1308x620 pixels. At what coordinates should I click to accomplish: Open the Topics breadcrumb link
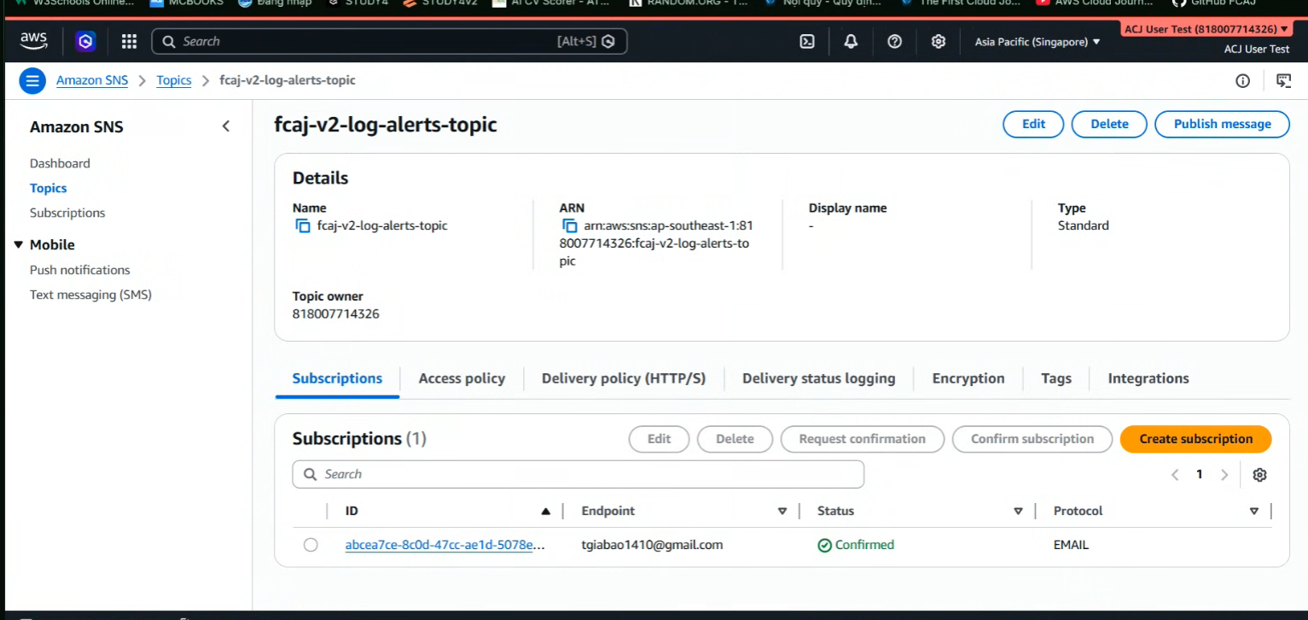(174, 81)
